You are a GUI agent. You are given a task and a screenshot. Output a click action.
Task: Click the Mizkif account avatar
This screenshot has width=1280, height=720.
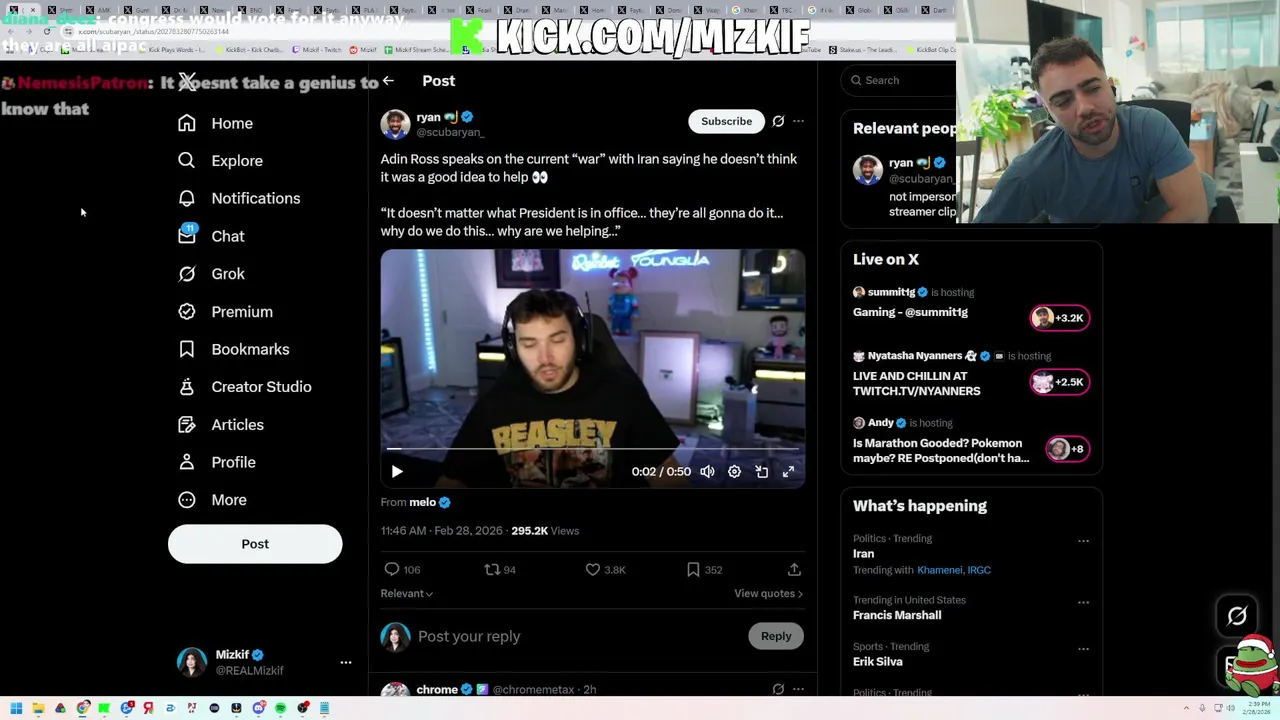coord(192,662)
